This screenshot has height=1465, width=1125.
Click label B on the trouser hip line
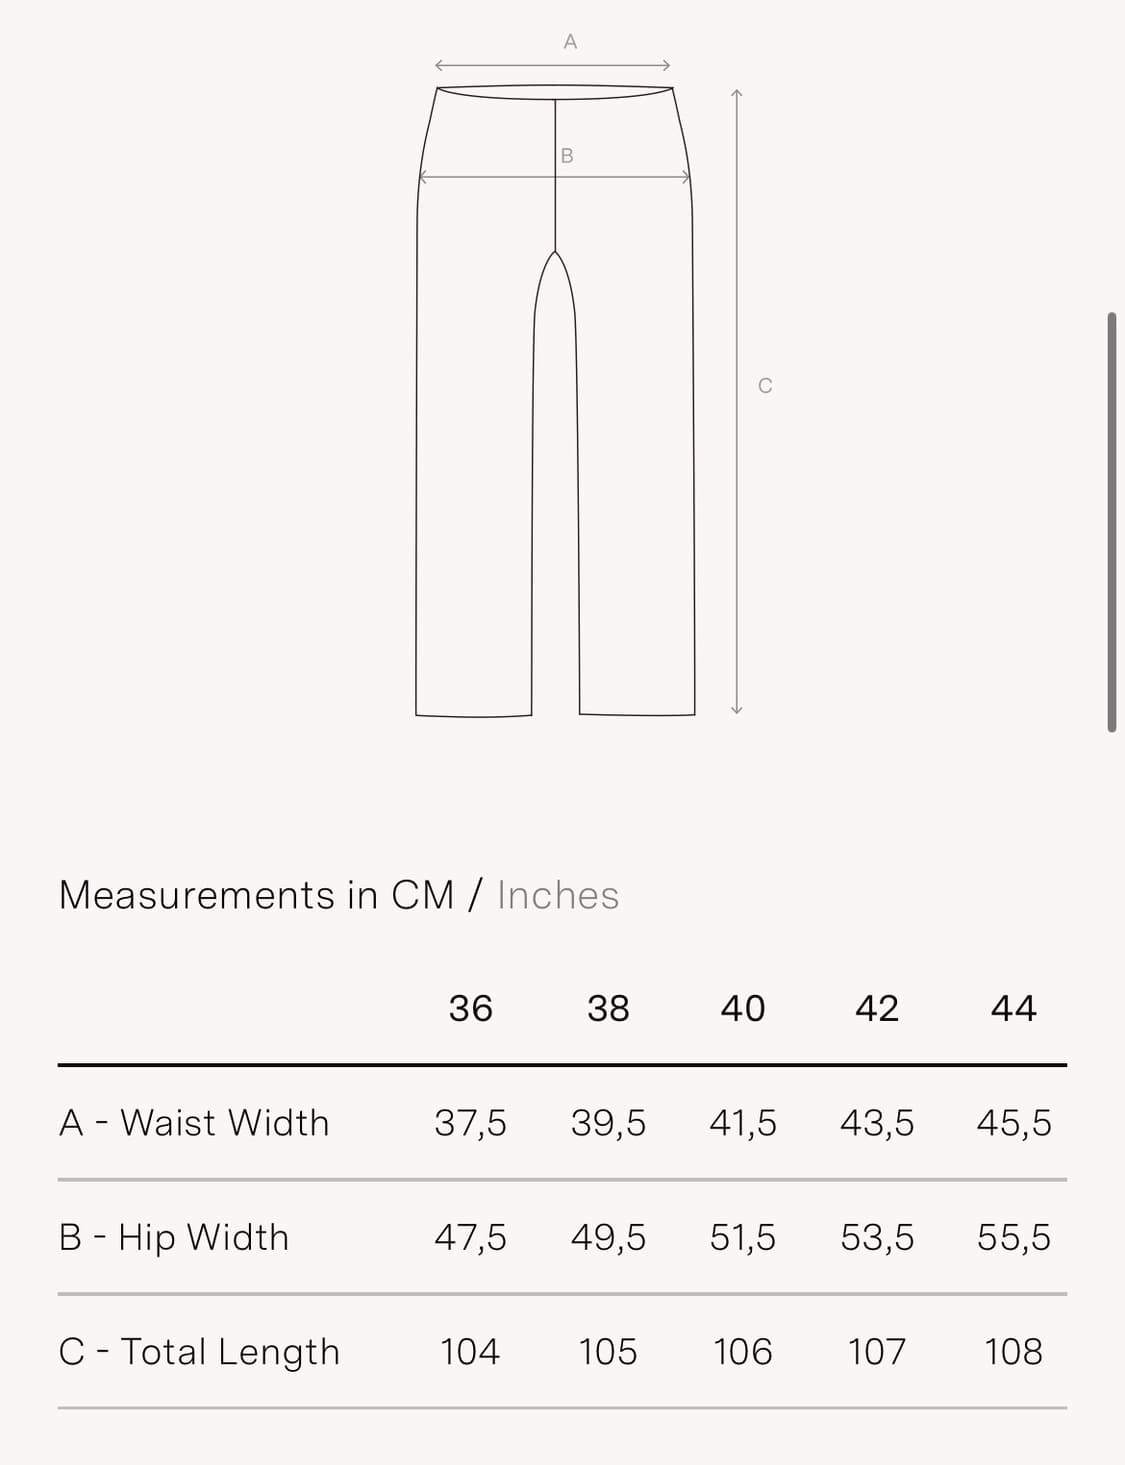[567, 156]
